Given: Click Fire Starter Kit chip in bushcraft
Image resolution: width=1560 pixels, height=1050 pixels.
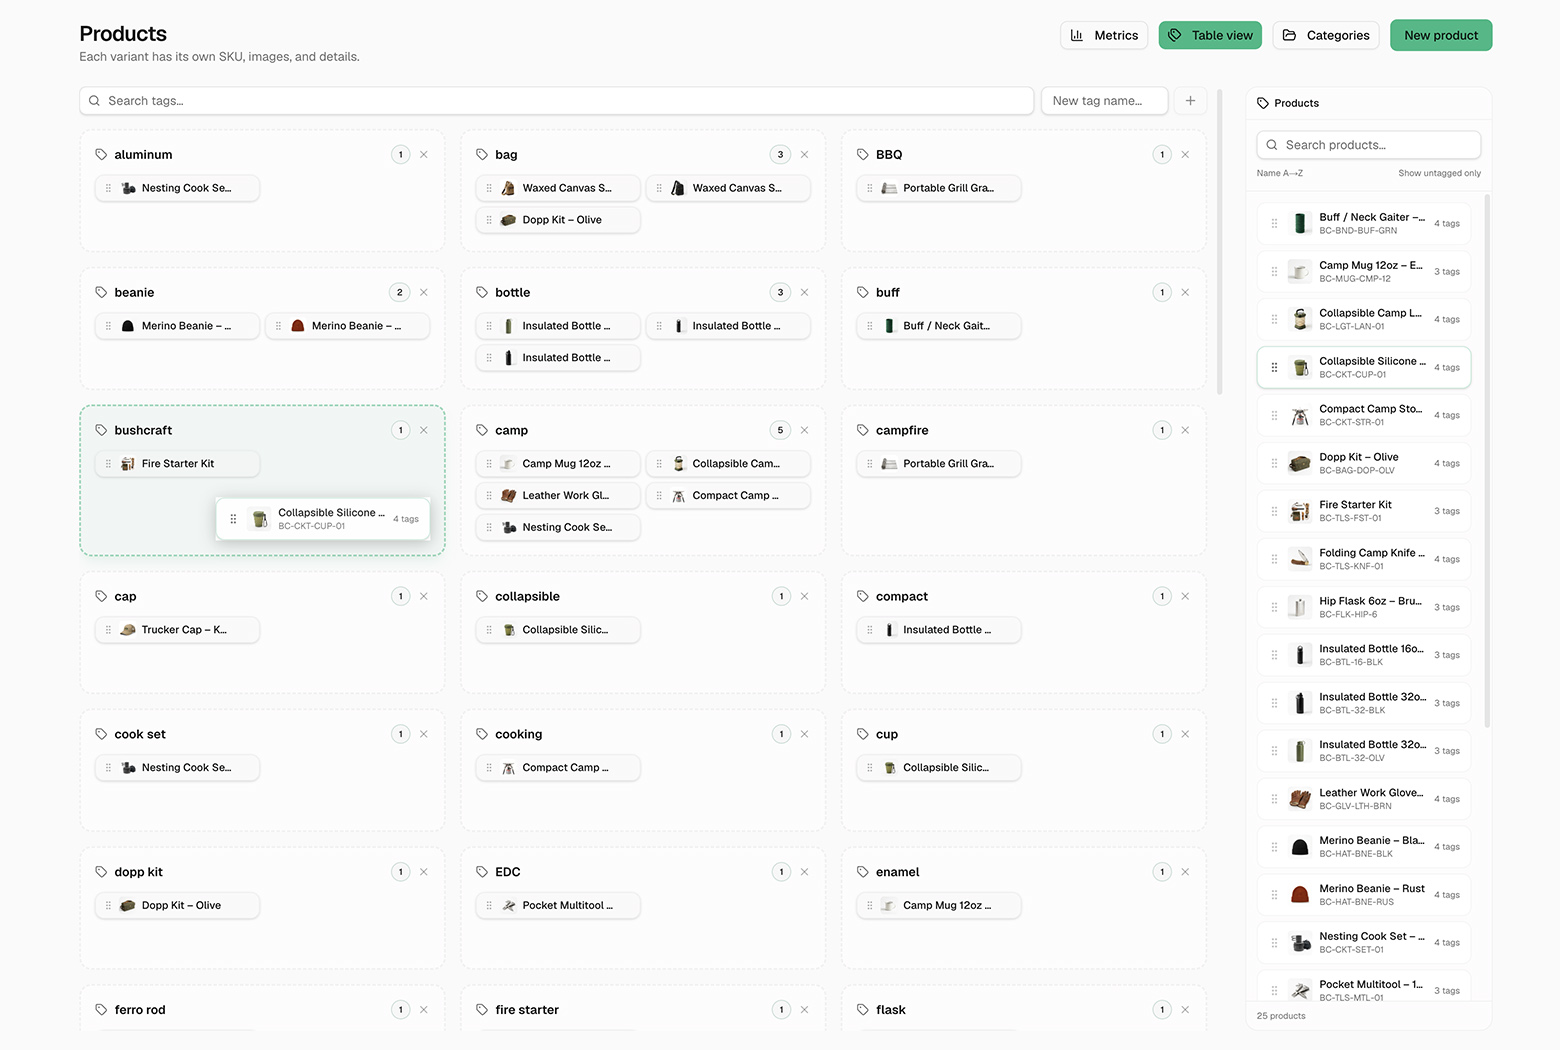Looking at the screenshot, I should [x=177, y=464].
